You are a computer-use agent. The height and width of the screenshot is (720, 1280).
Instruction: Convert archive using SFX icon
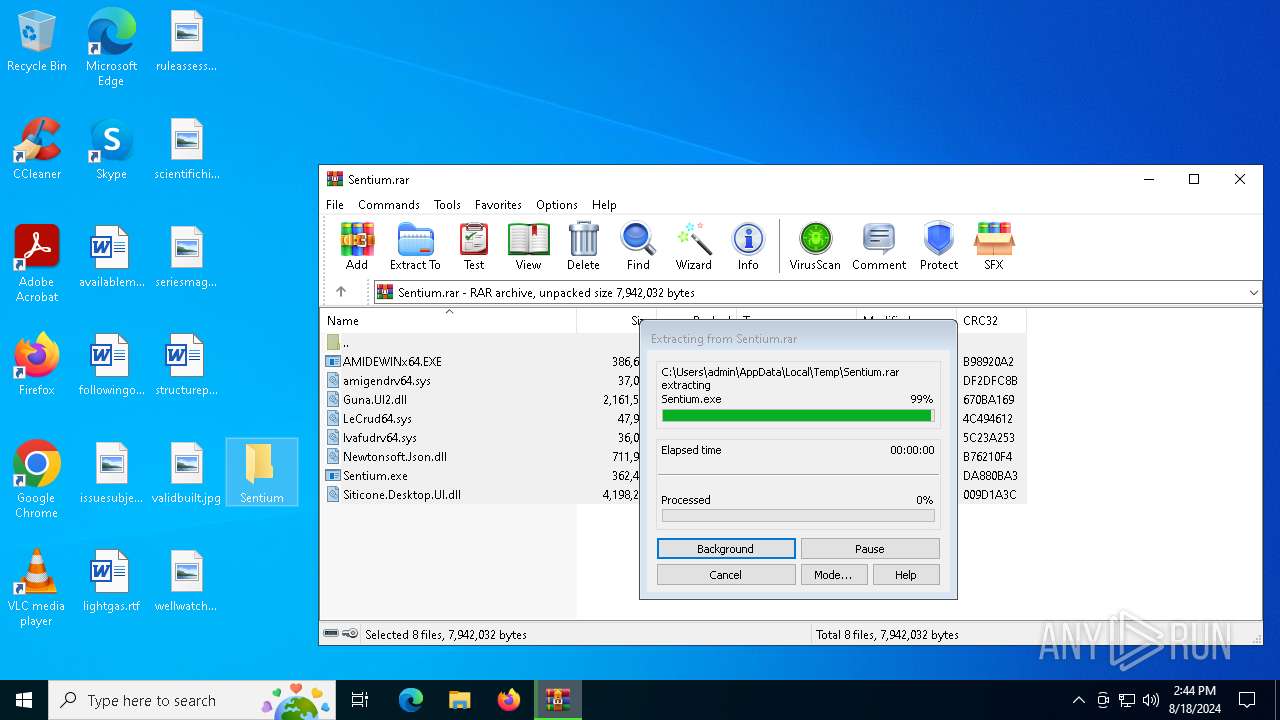click(994, 246)
